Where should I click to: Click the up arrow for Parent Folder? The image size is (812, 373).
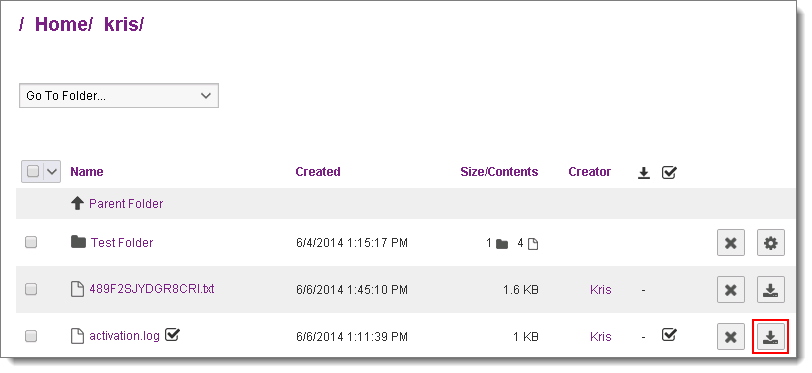(x=77, y=204)
